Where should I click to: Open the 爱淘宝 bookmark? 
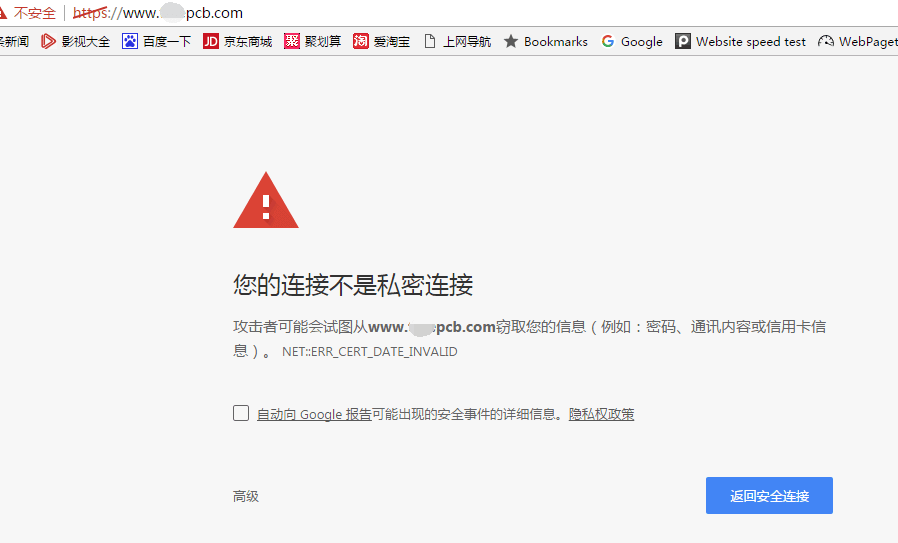381,42
